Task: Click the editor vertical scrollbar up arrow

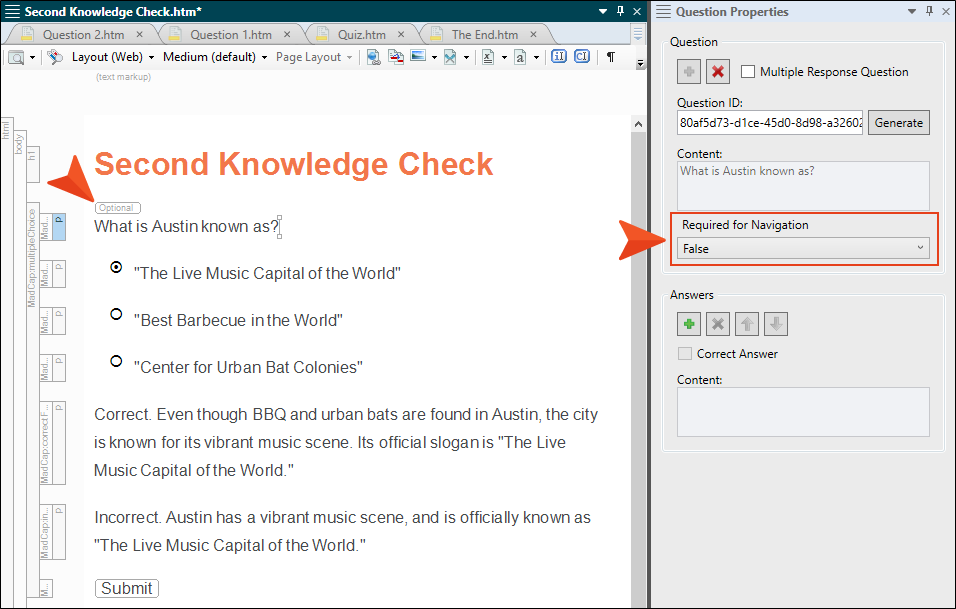Action: click(638, 124)
